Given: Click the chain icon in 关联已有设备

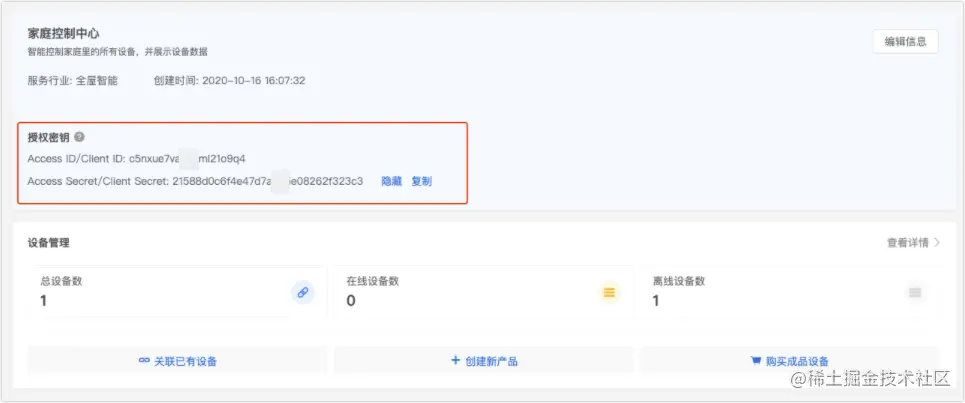Looking at the screenshot, I should (145, 361).
